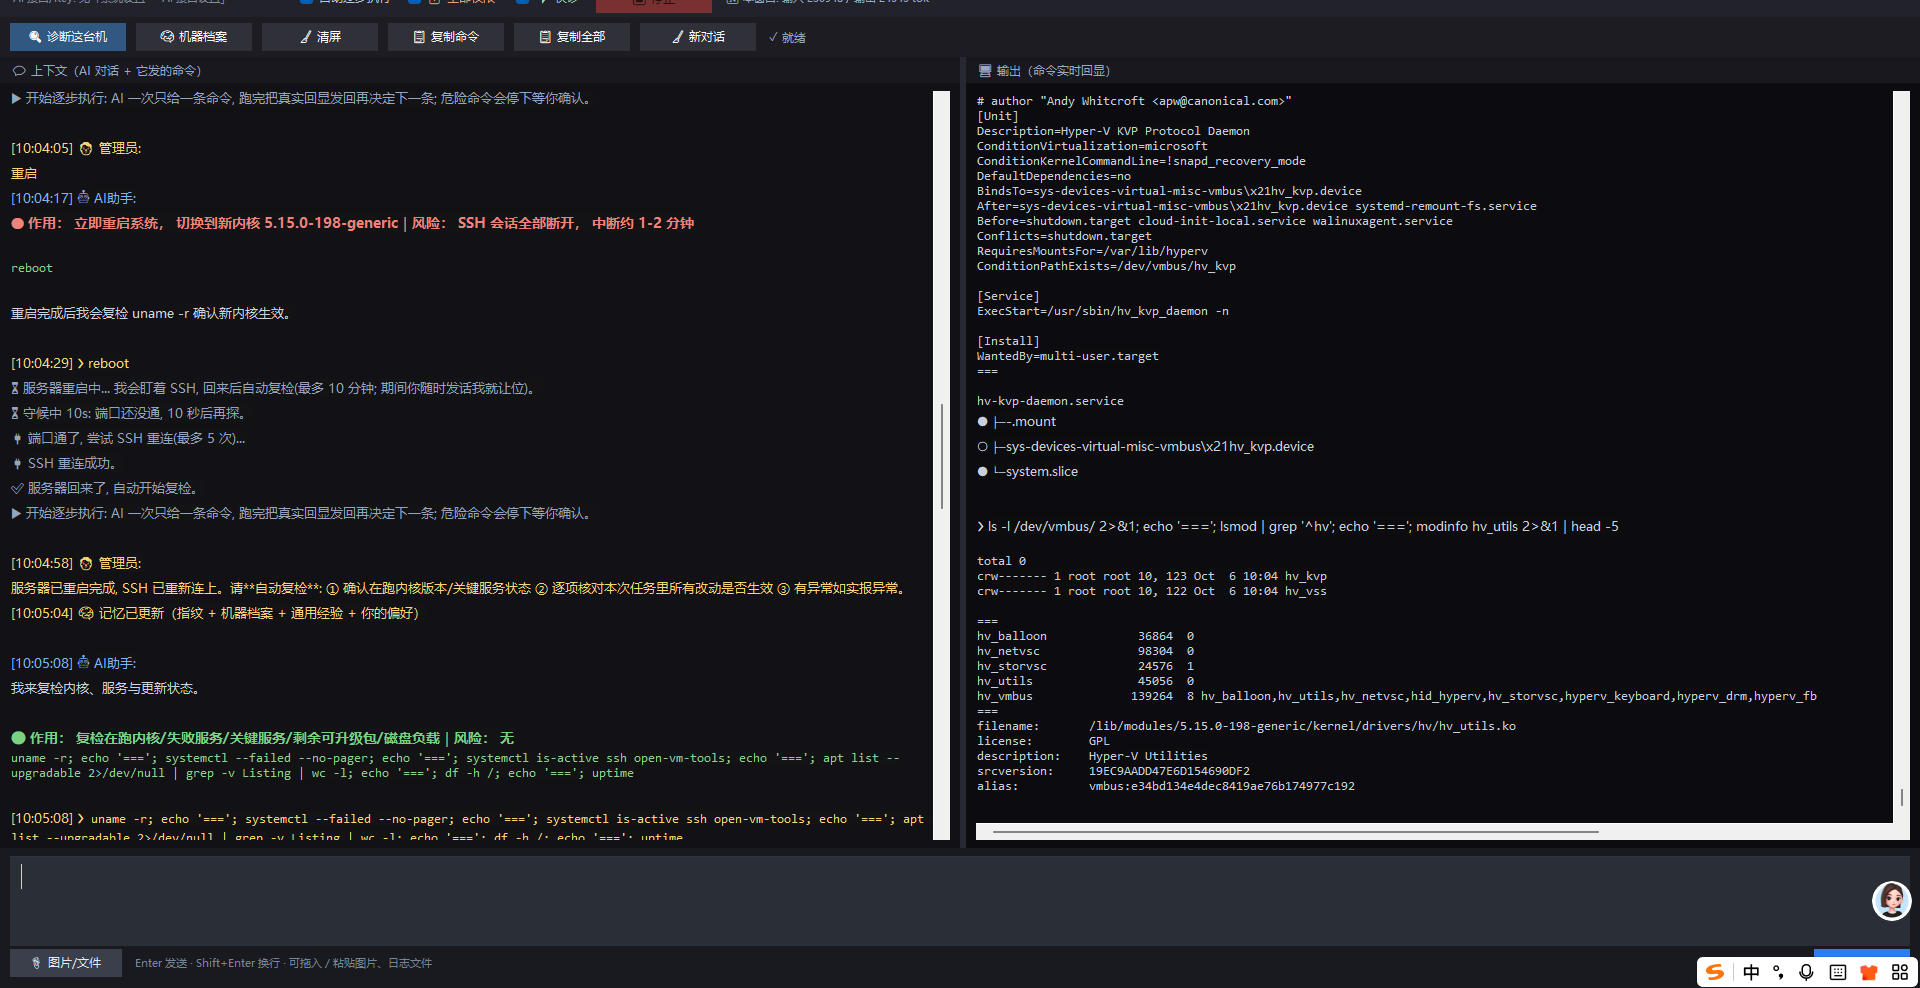The image size is (1920, 988).
Task: Click the 诊断这台机 diagnose button
Action: (68, 37)
